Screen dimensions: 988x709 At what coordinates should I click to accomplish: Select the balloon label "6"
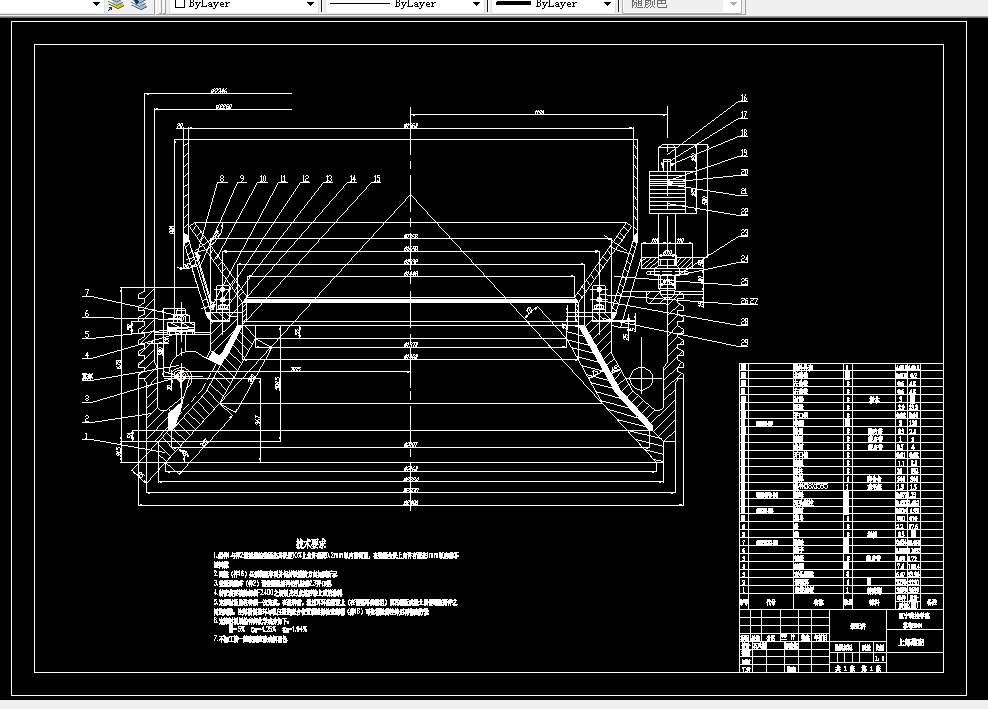(x=87, y=313)
